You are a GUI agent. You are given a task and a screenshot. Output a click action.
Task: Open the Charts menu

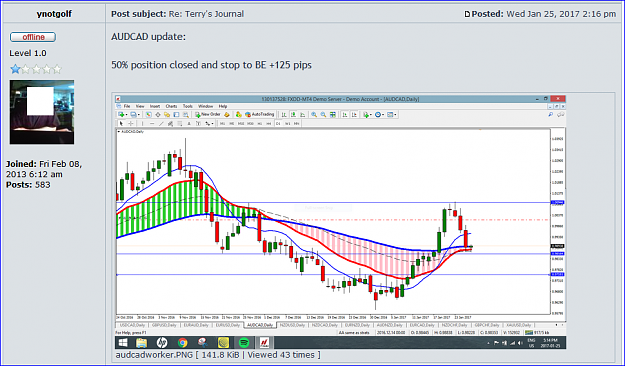[x=171, y=106]
